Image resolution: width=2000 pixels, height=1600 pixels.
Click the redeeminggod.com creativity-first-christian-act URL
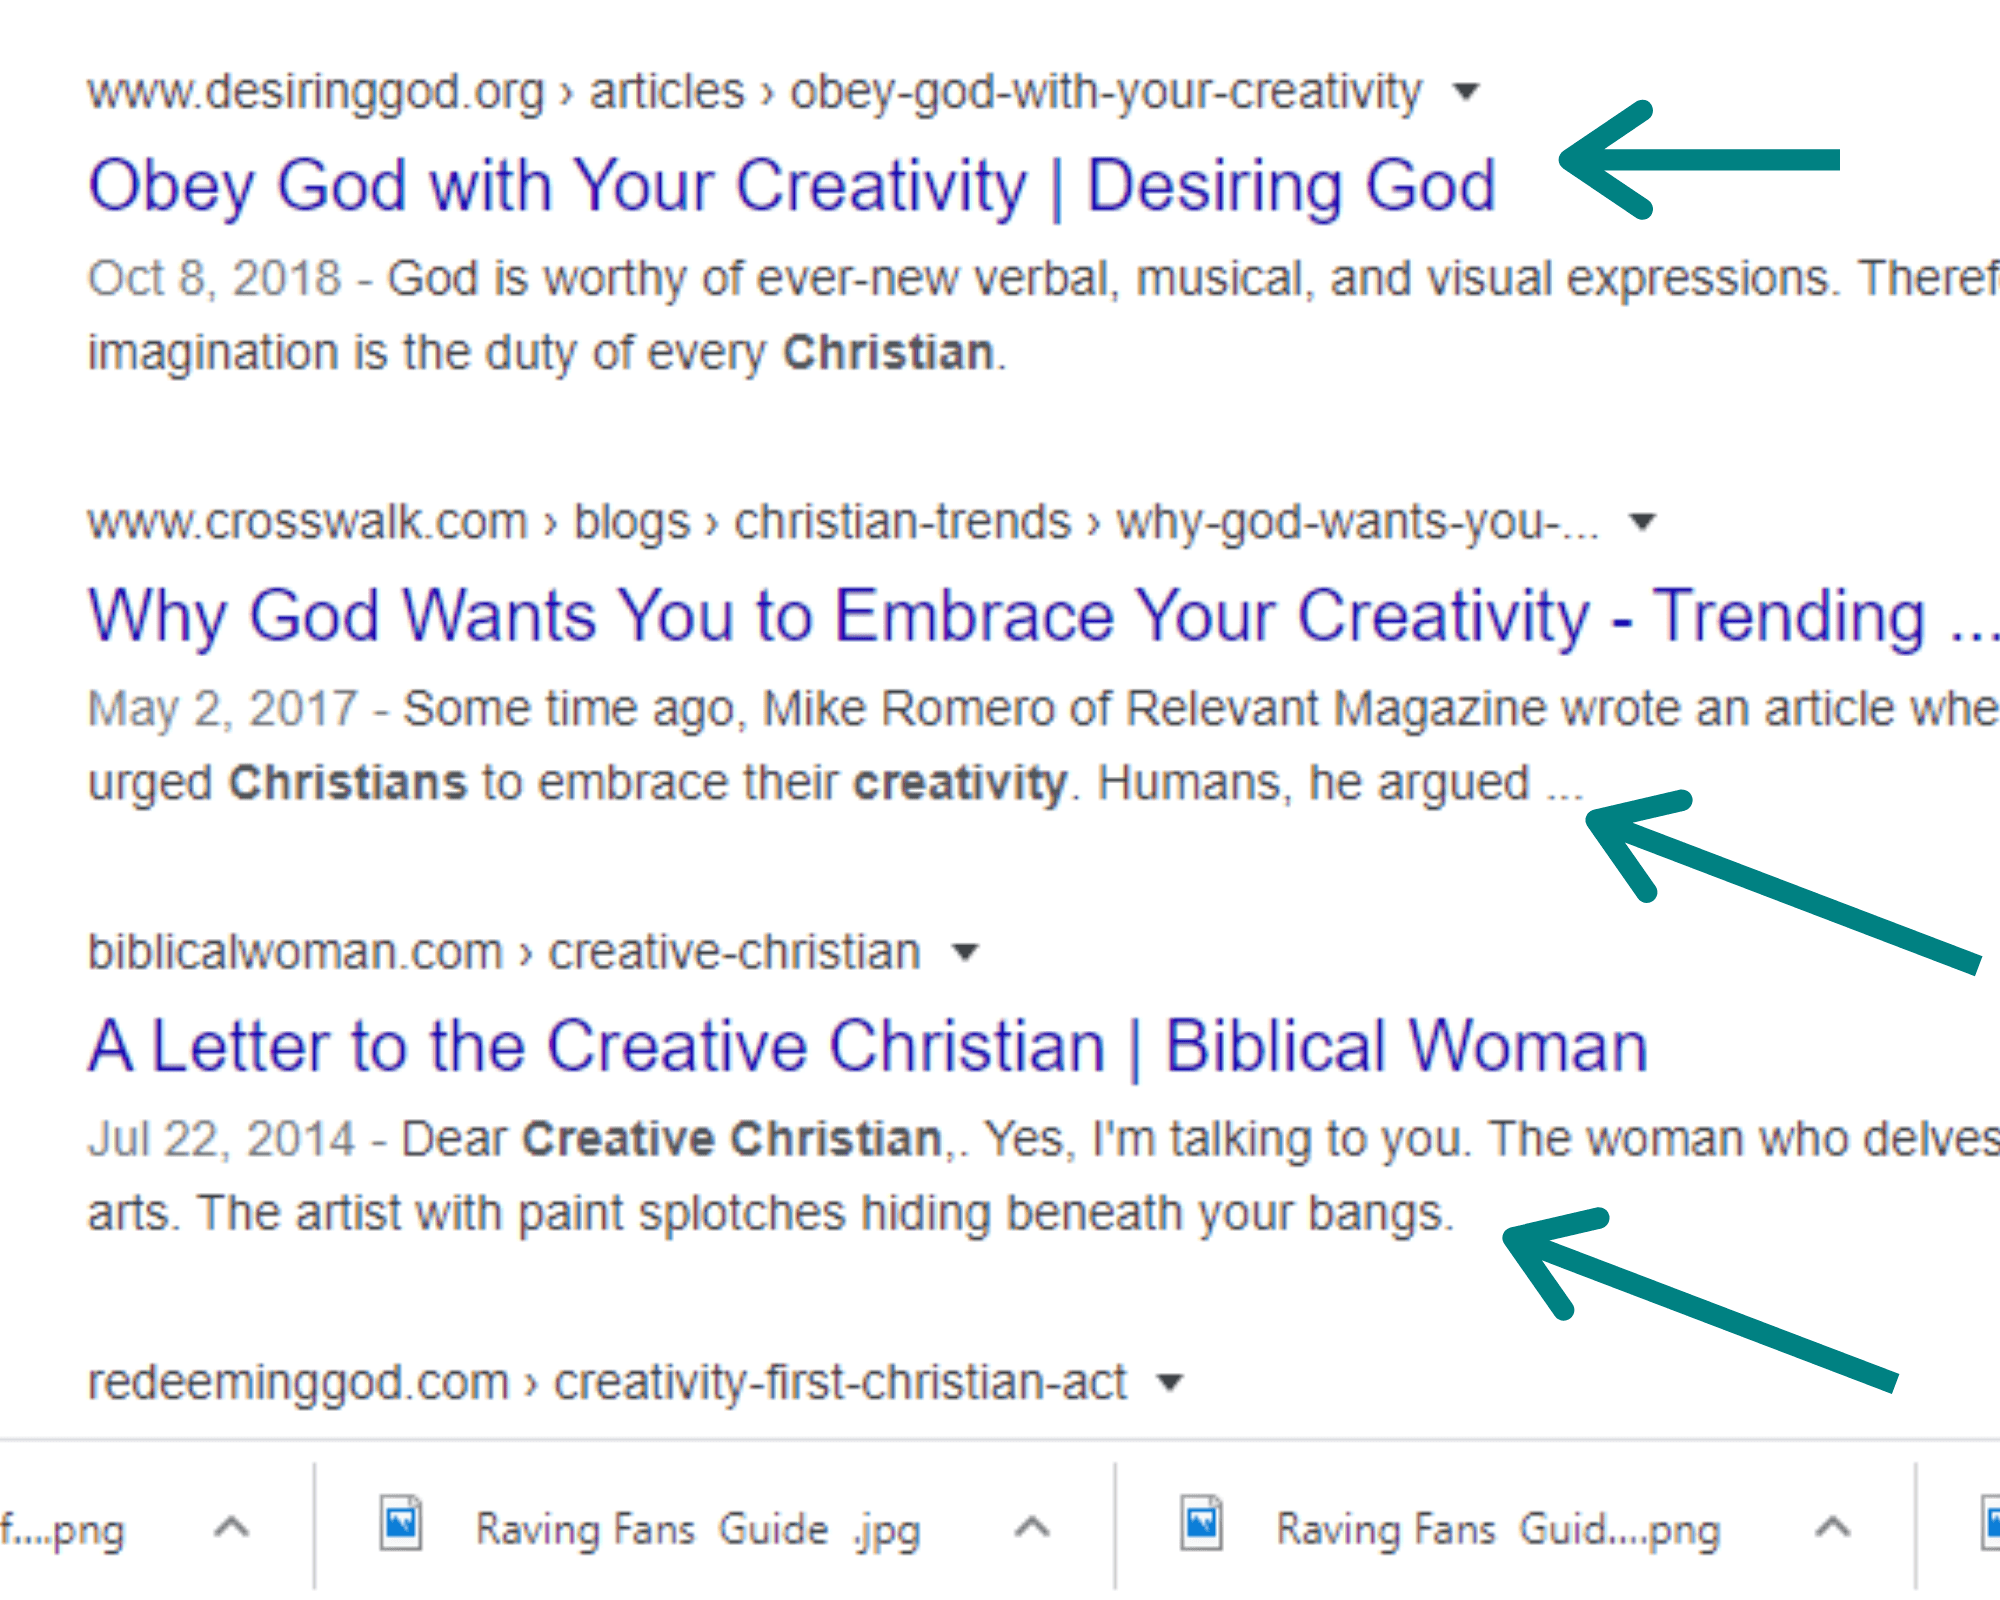point(607,1384)
